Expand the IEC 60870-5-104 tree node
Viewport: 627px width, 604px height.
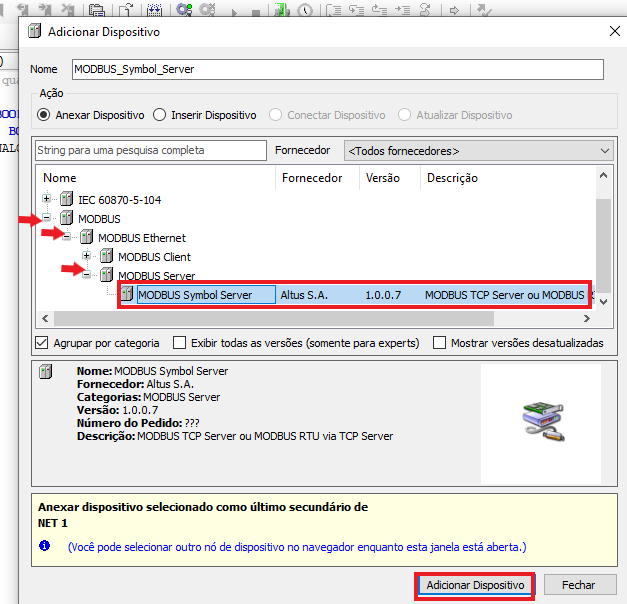pos(46,199)
